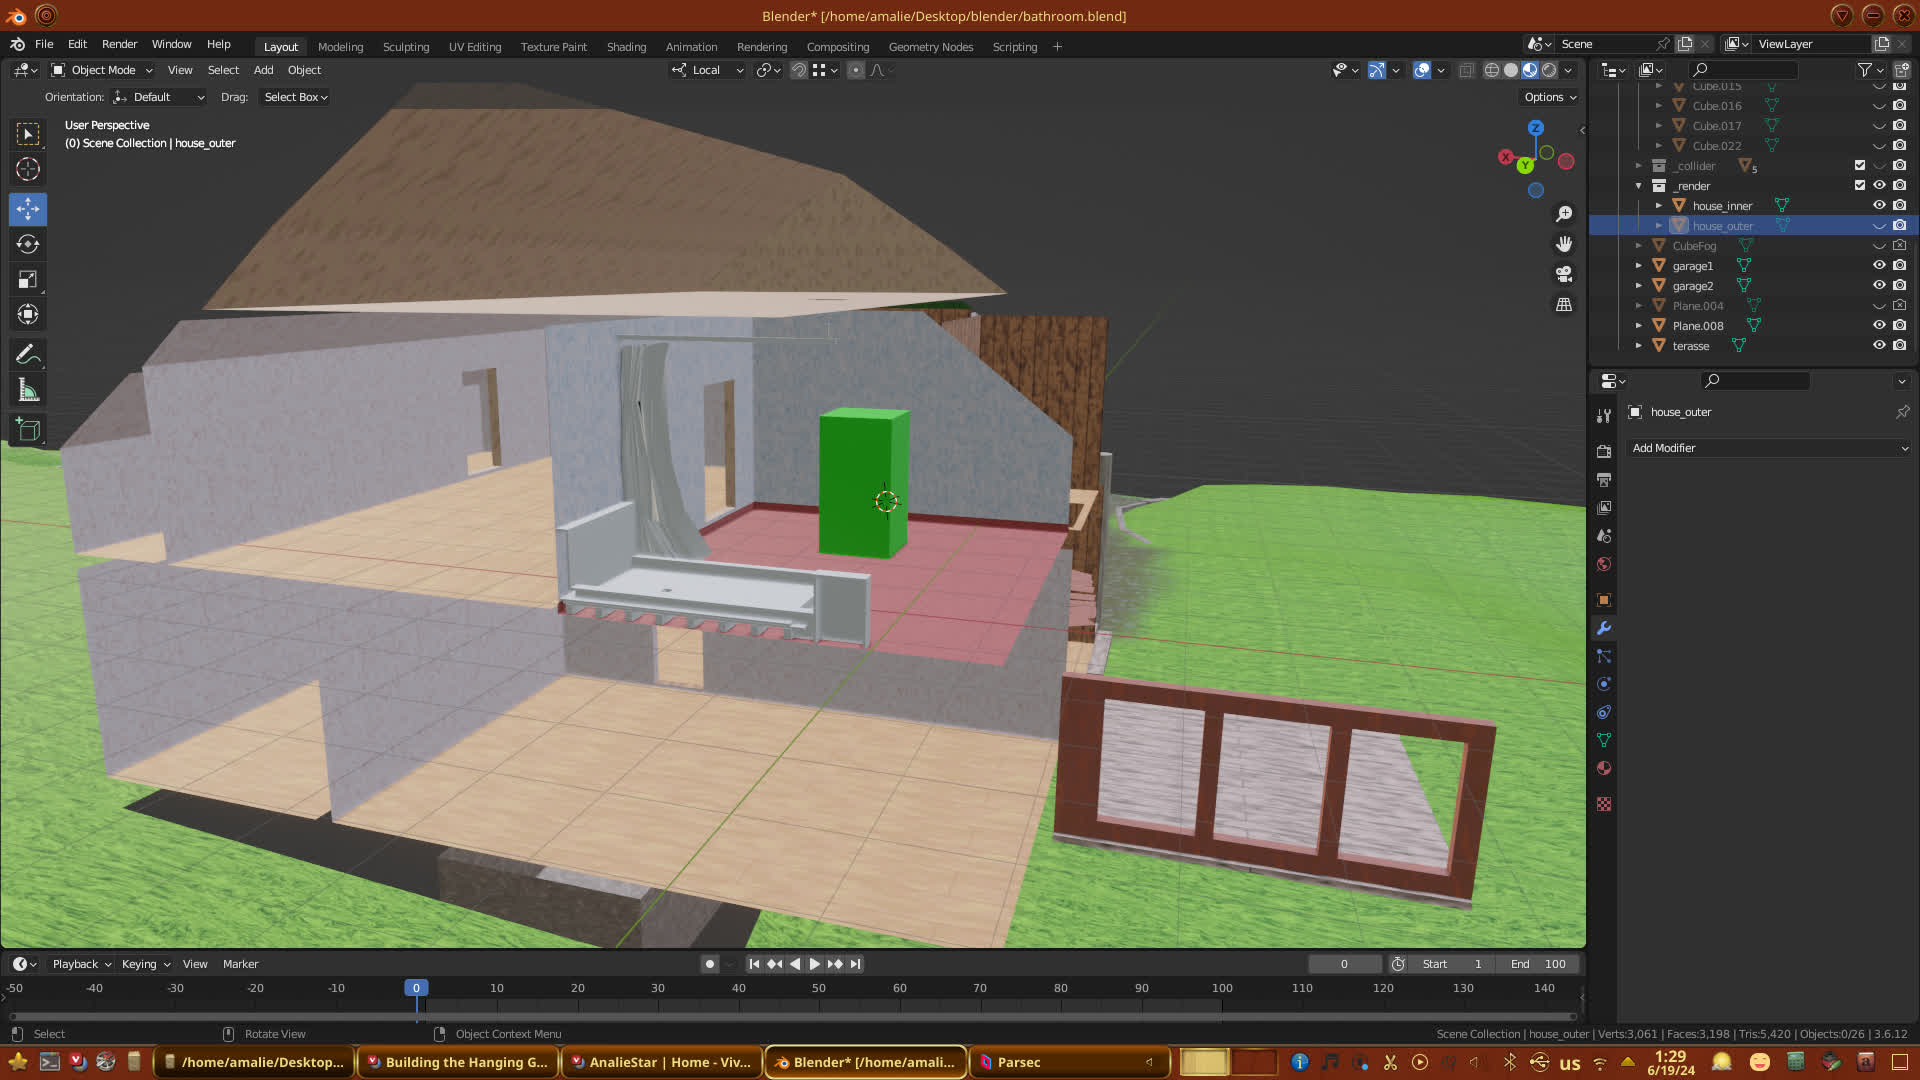Uncheck the _render collection checkbox
Screen dimensions: 1920x1080
[1860, 185]
